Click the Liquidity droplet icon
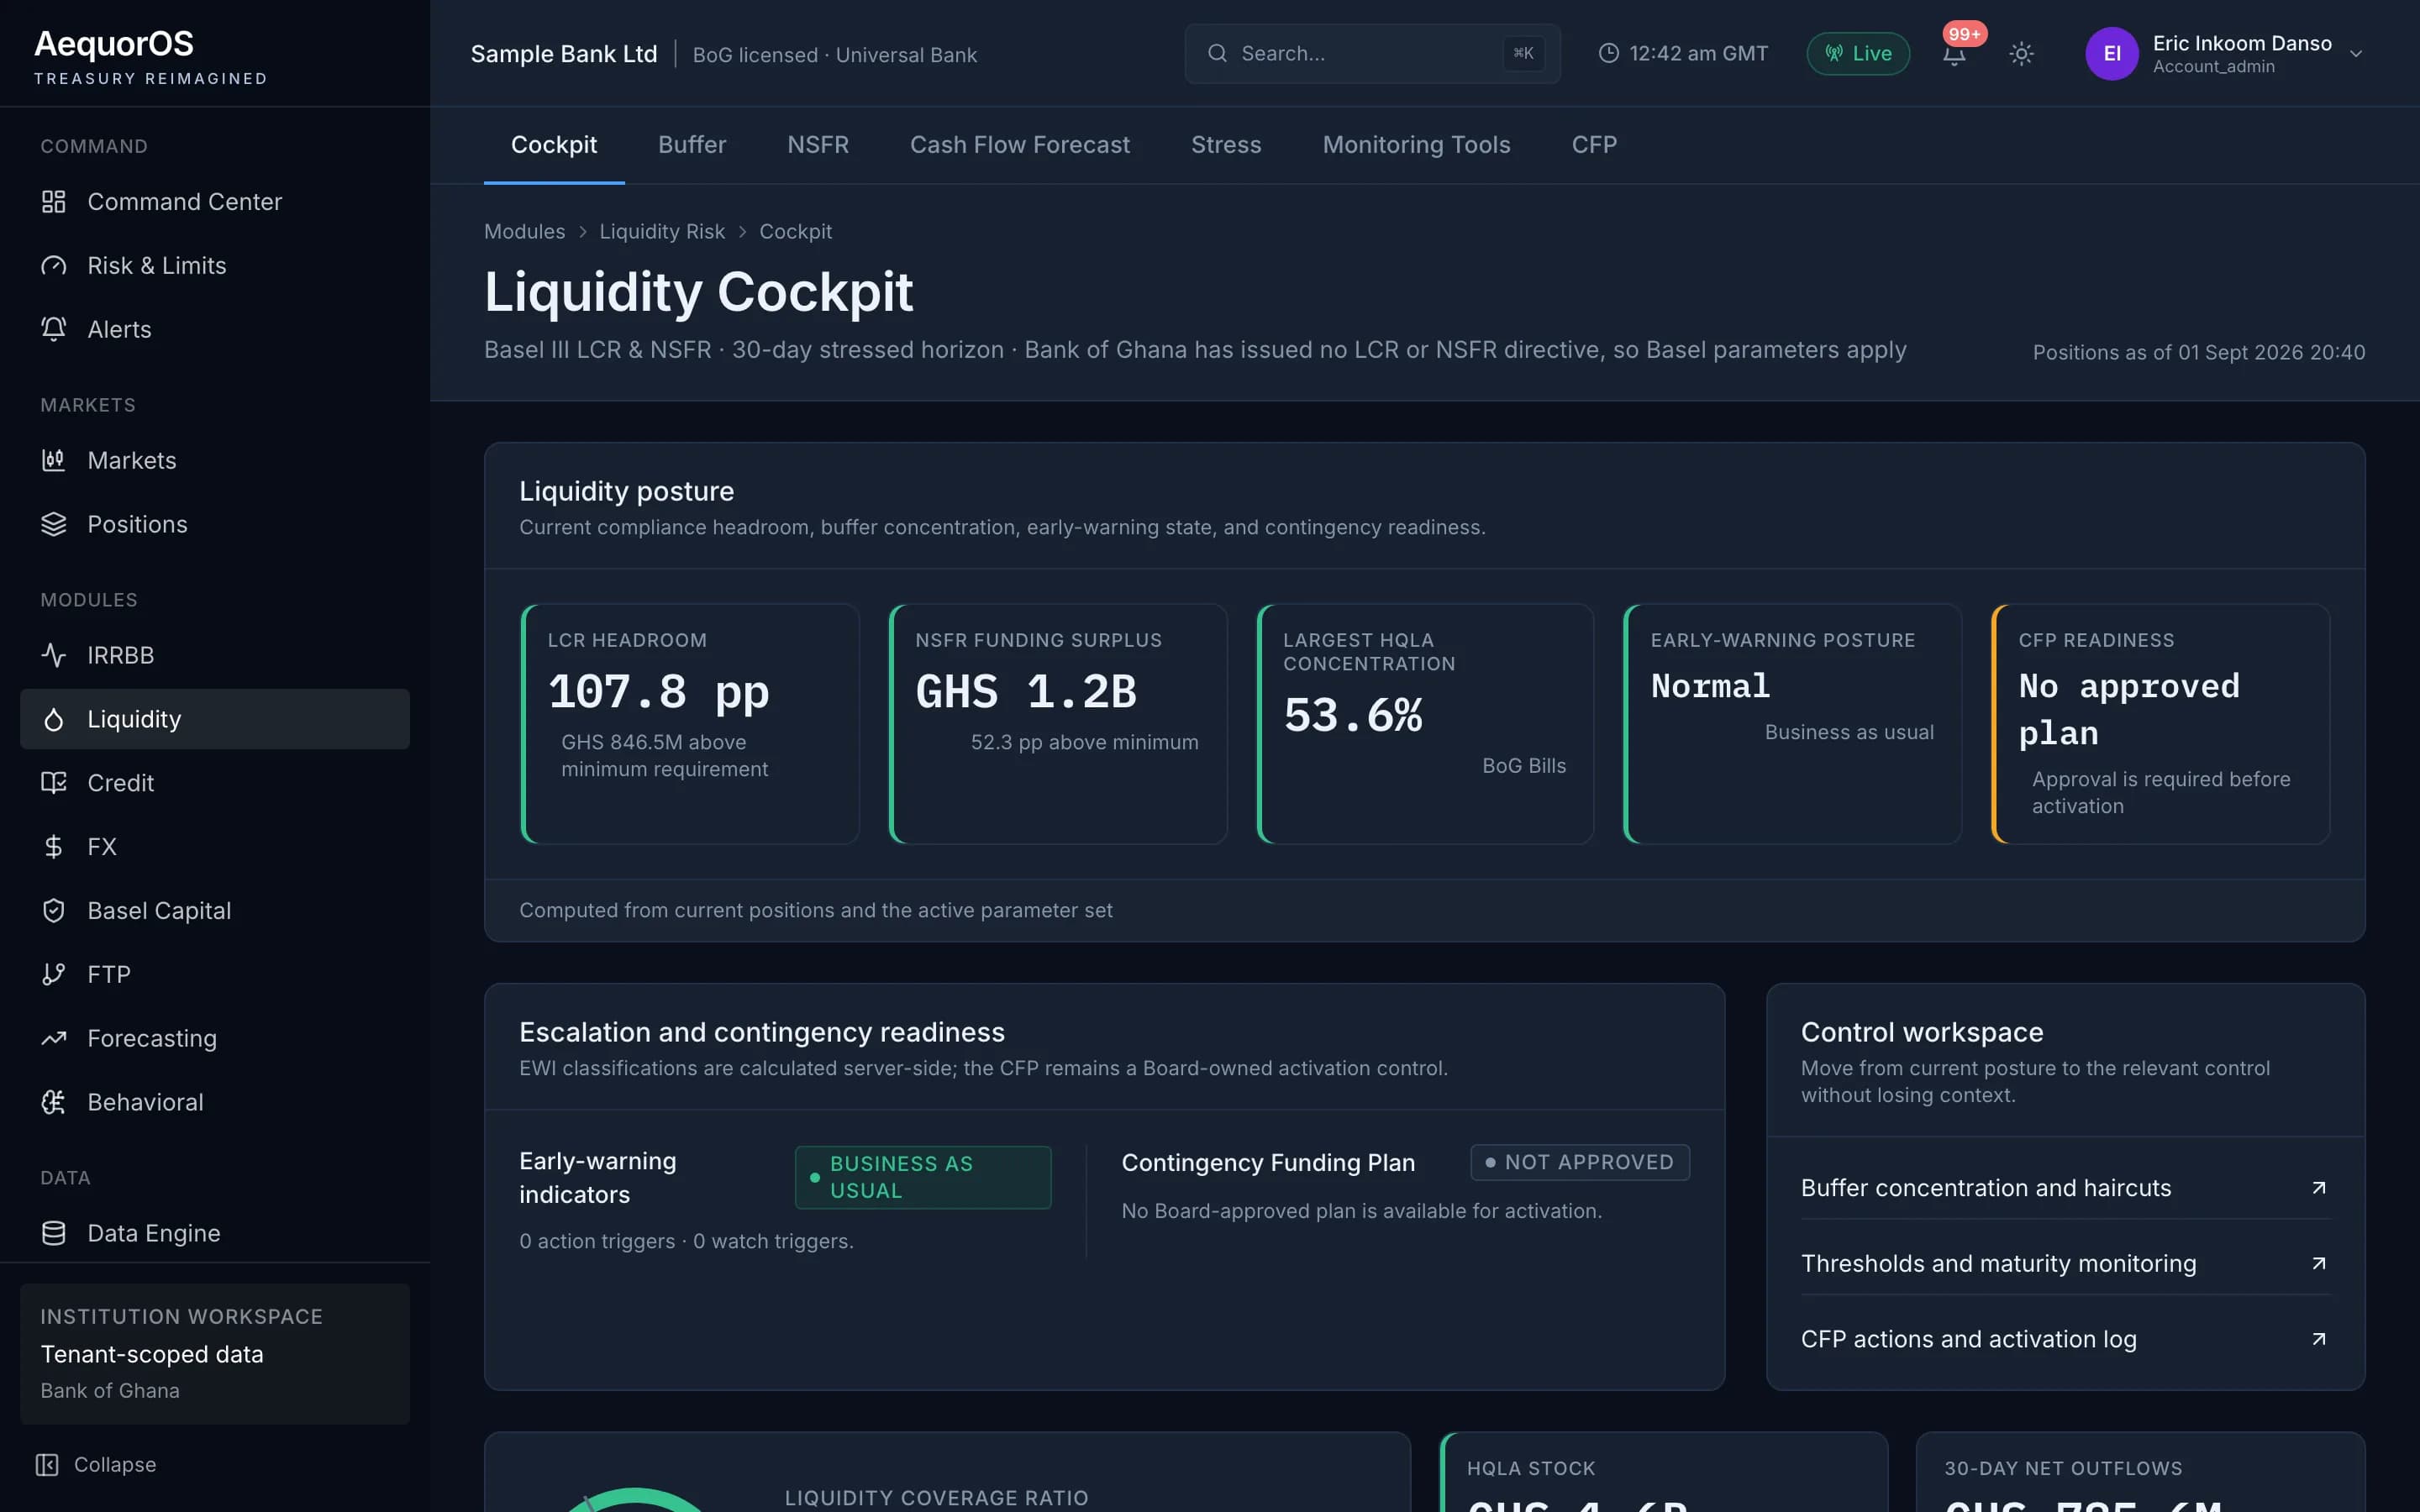 [x=53, y=719]
